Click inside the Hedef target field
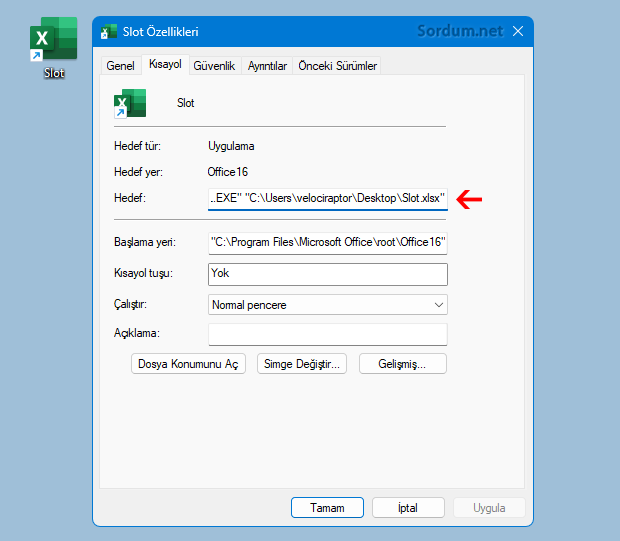The image size is (620, 541). [328, 199]
